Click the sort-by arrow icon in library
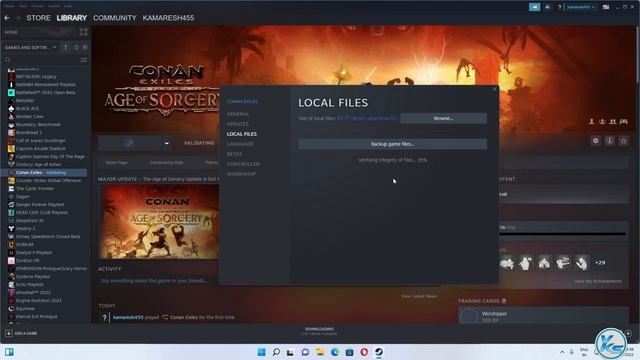 click(65, 47)
